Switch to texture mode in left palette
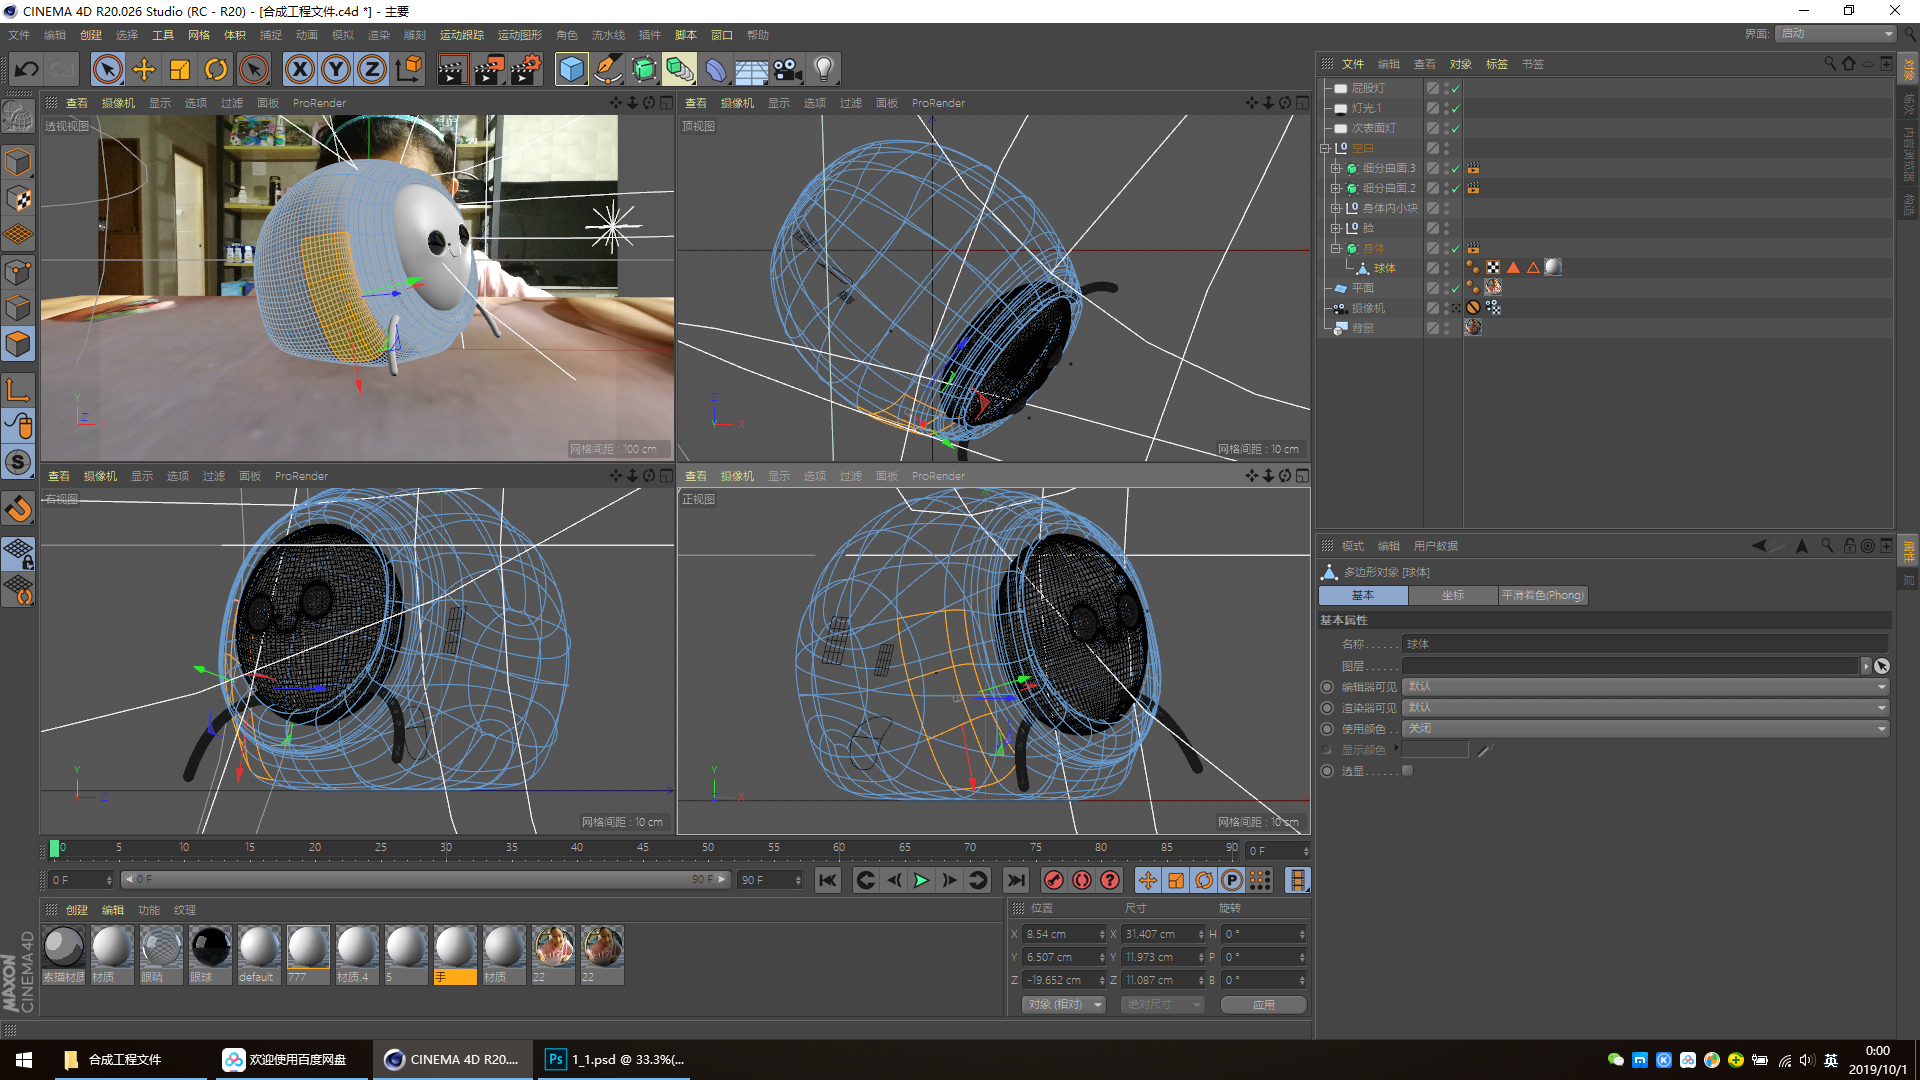Viewport: 1920px width, 1080px height. tap(18, 198)
